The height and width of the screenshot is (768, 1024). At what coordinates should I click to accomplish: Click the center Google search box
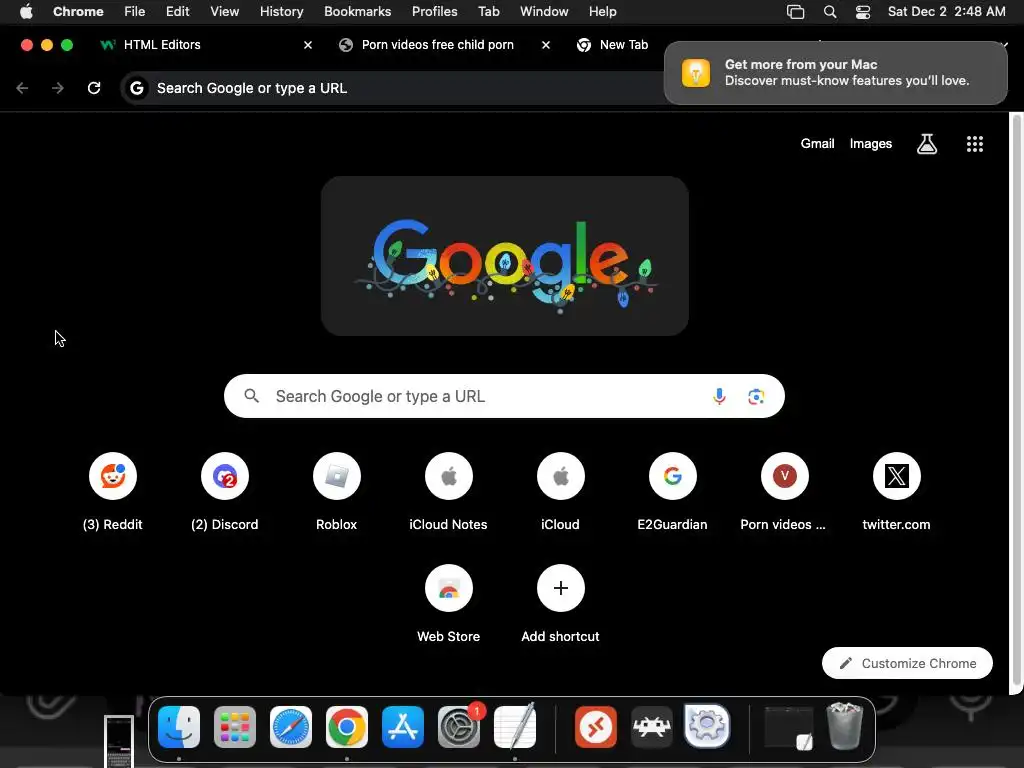click(x=504, y=396)
